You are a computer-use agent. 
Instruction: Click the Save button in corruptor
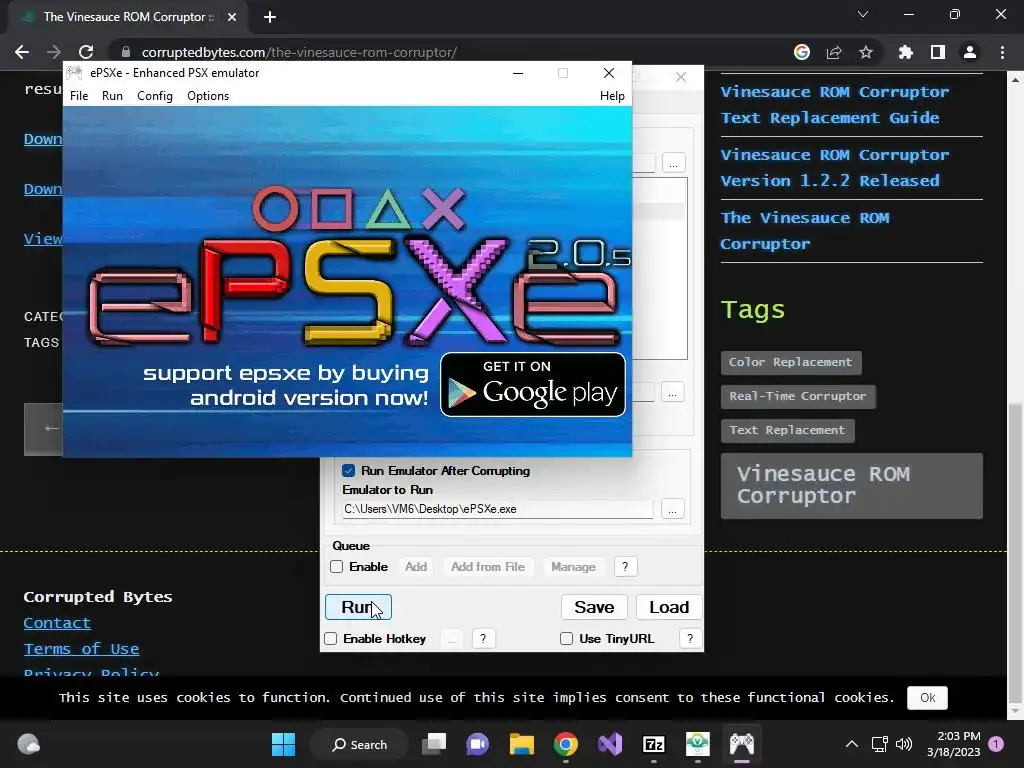click(x=594, y=607)
